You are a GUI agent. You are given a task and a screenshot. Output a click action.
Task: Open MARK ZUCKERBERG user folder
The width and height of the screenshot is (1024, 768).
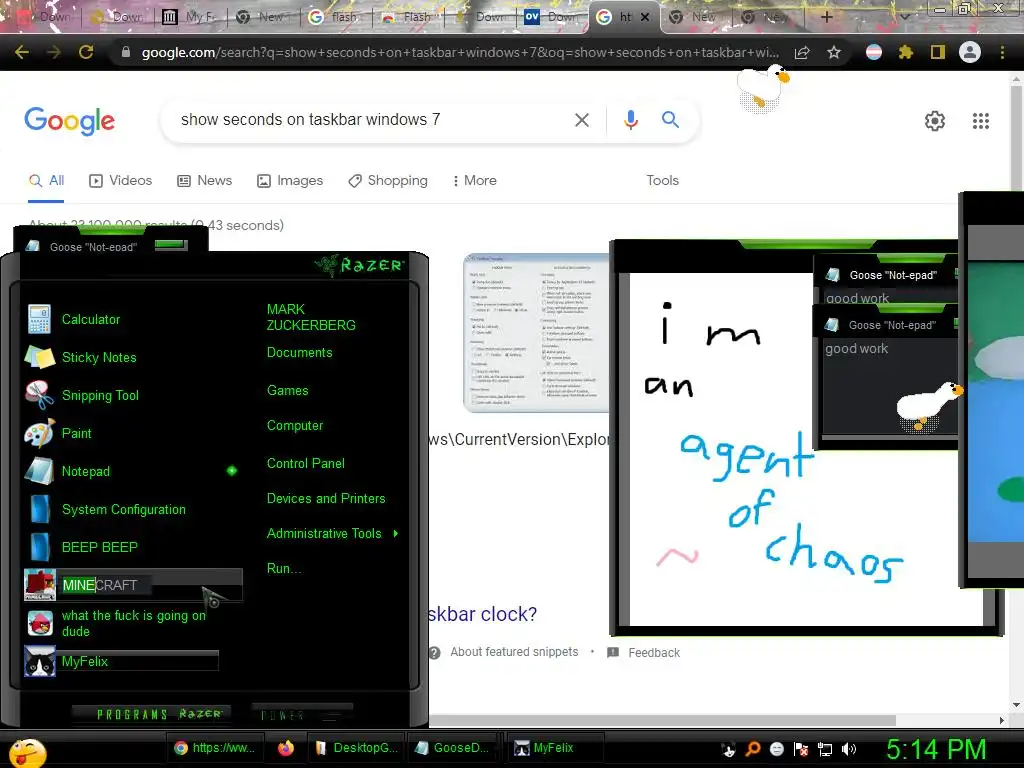(311, 317)
